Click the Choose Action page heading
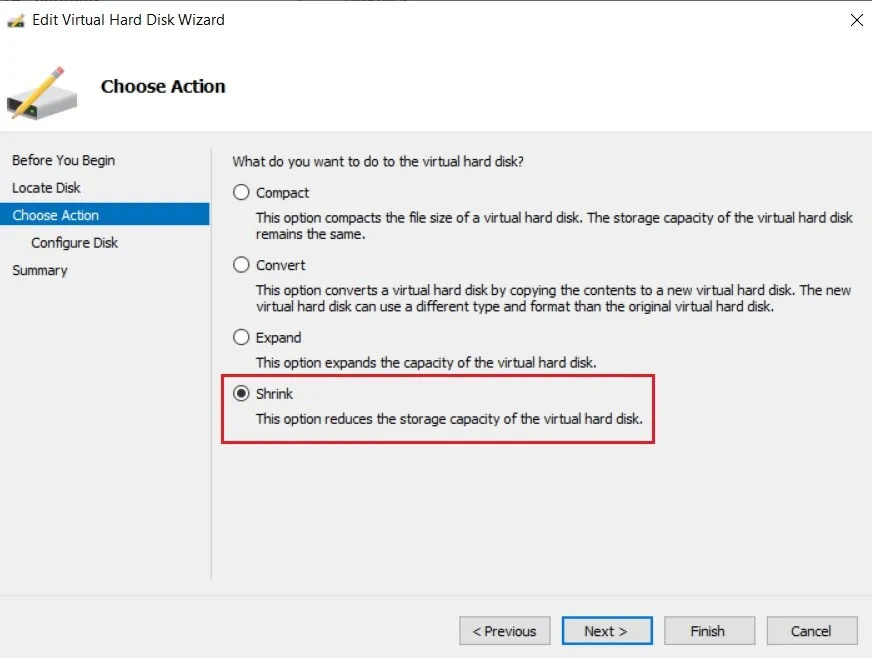 [x=163, y=86]
